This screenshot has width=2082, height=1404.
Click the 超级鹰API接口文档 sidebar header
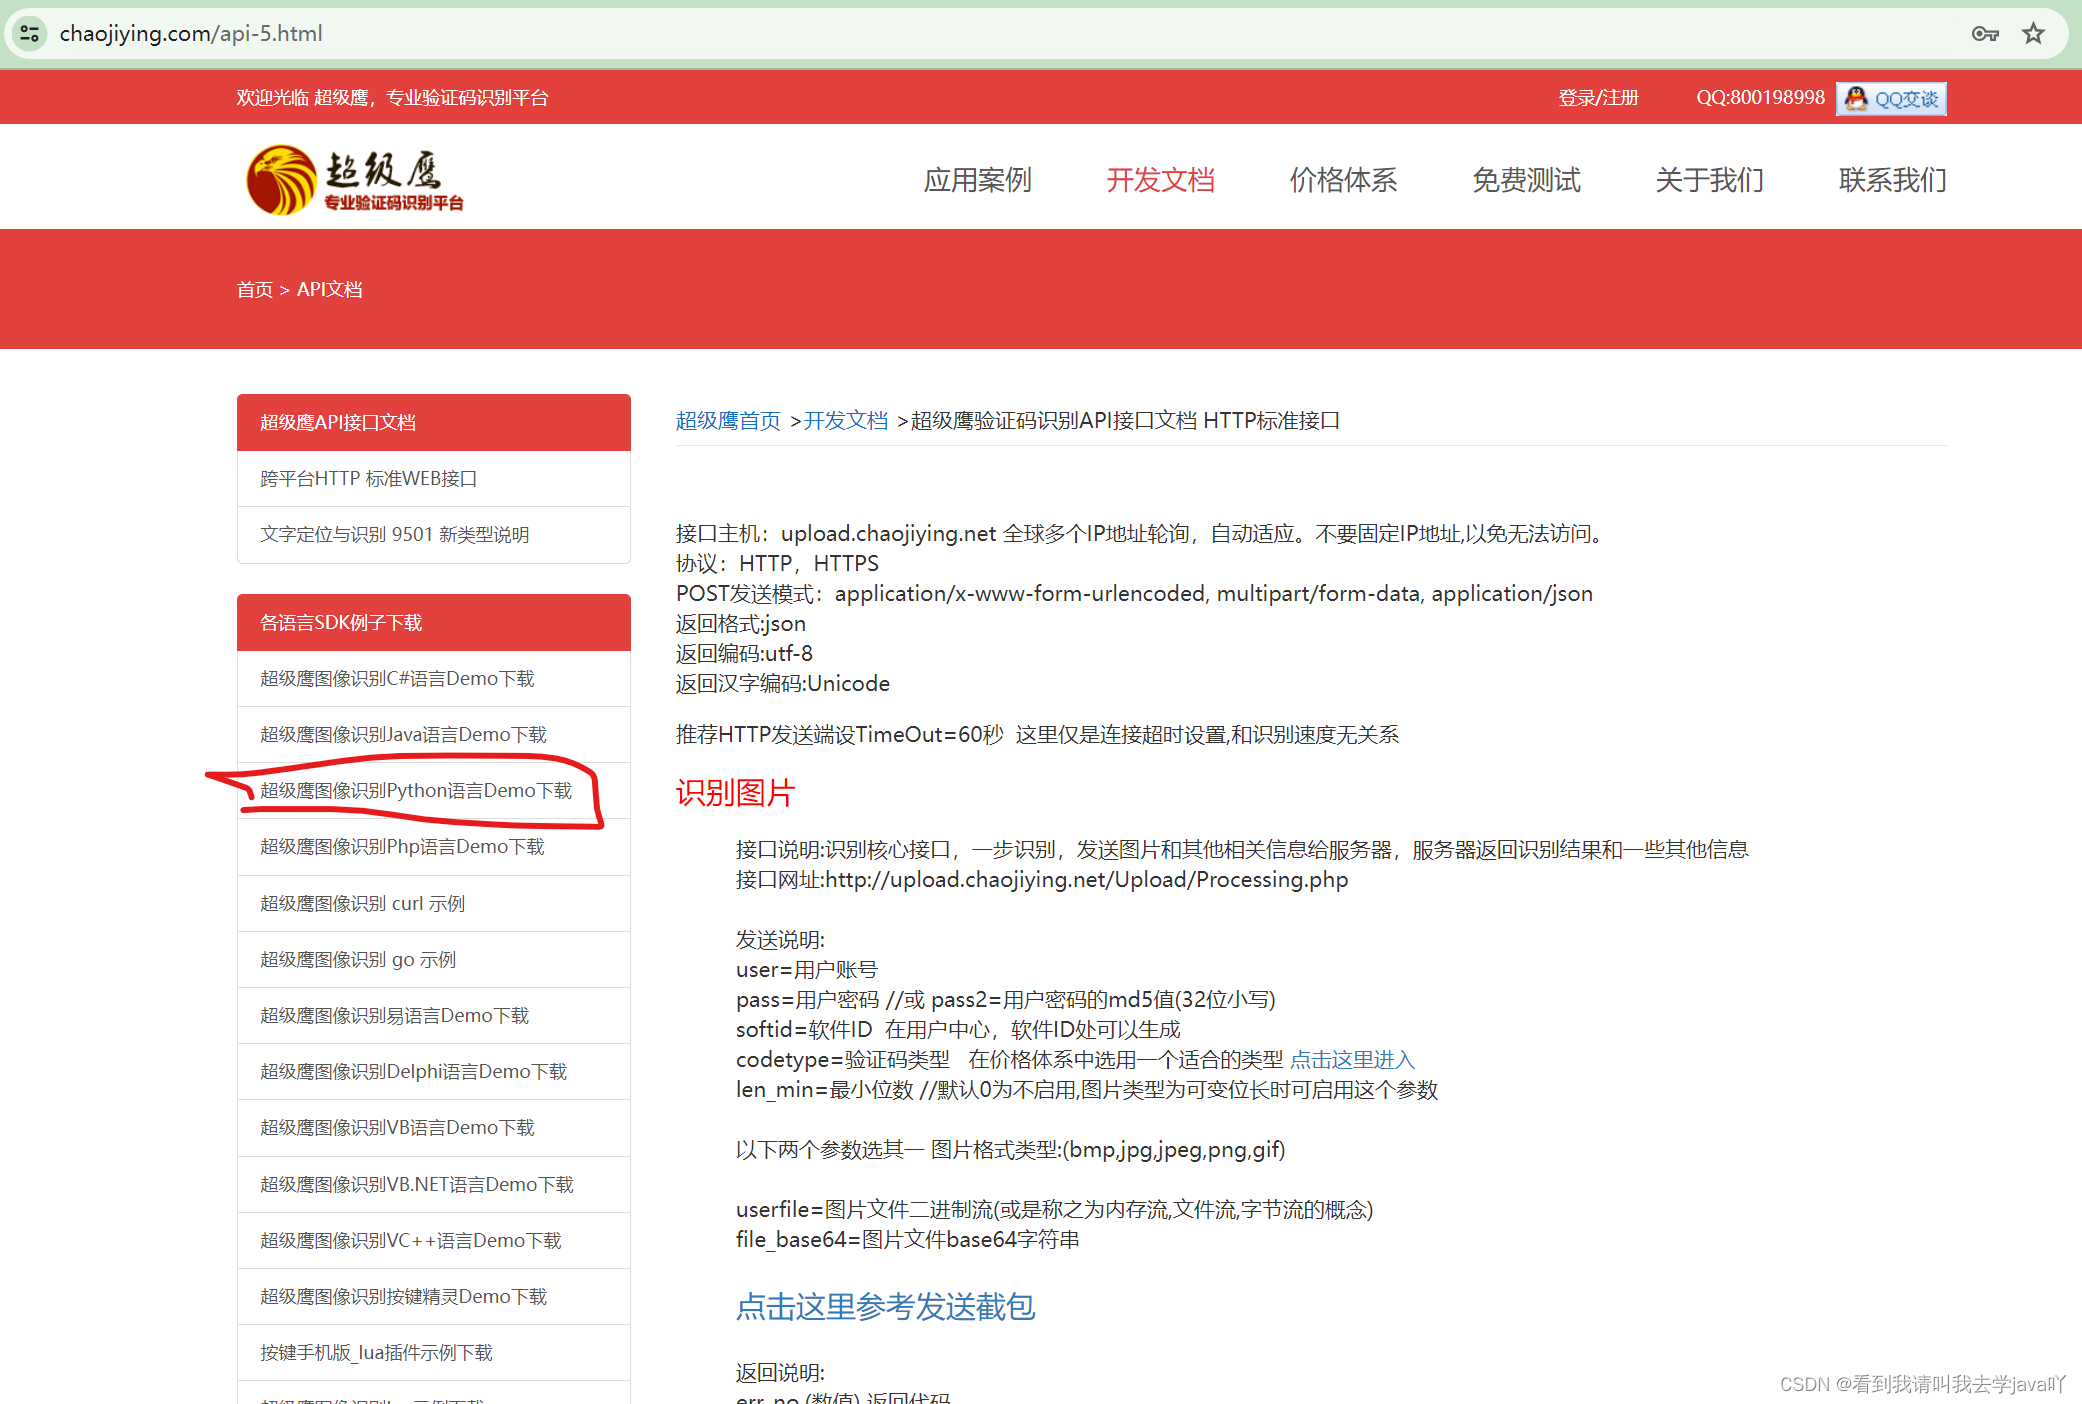pyautogui.click(x=434, y=422)
